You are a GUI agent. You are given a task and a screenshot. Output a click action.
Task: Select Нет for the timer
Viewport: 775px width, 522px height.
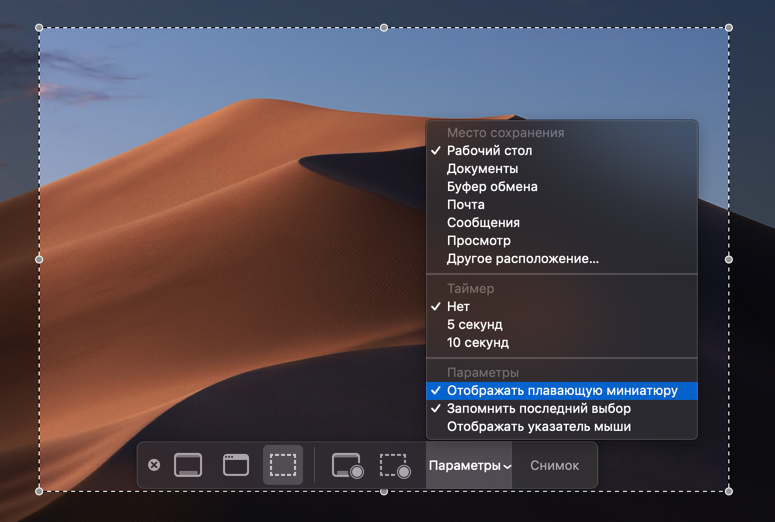(x=458, y=307)
